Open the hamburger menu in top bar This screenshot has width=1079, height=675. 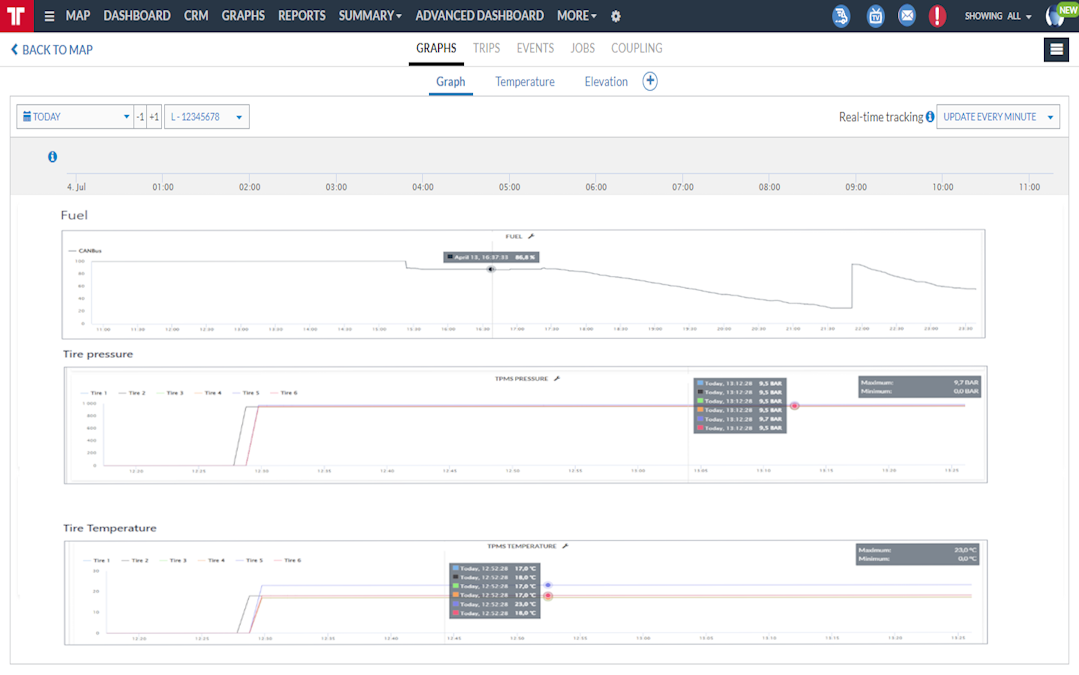pyautogui.click(x=49, y=16)
